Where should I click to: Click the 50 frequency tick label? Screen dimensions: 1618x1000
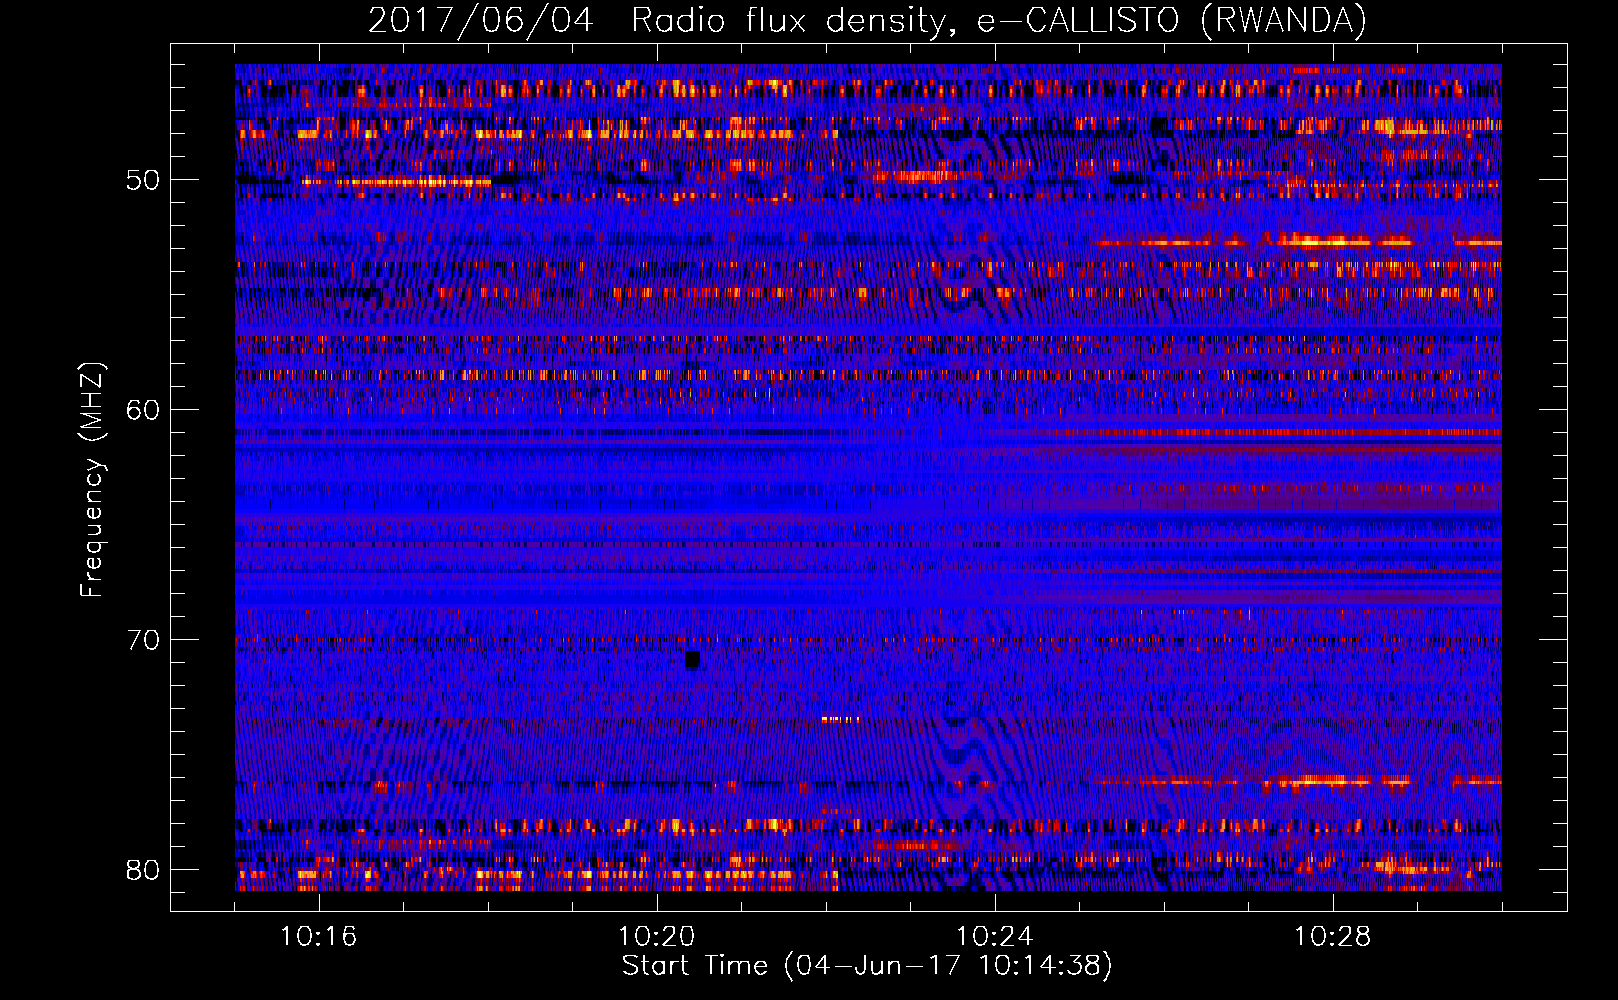click(142, 181)
